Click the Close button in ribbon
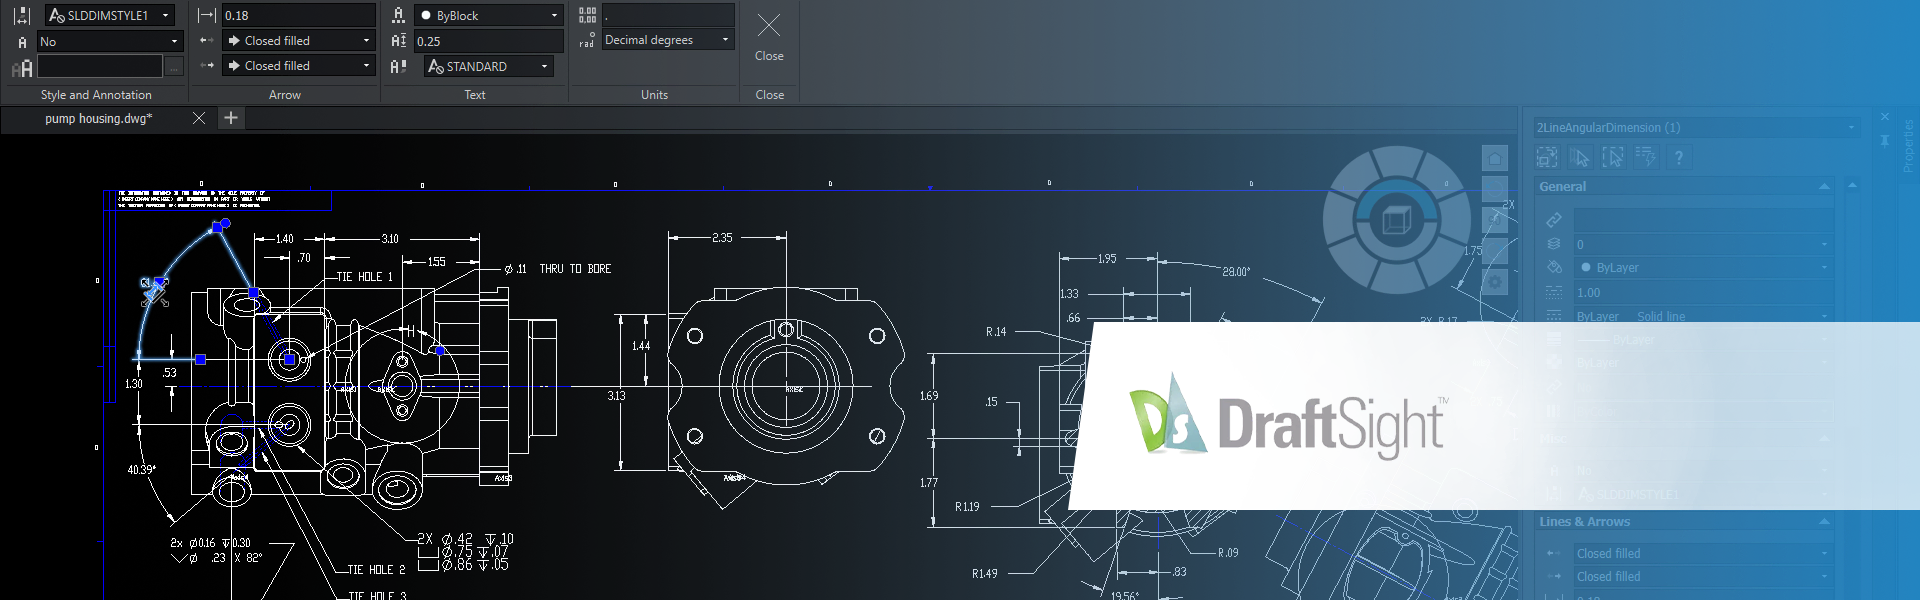Viewport: 1920px width, 600px height. [769, 35]
